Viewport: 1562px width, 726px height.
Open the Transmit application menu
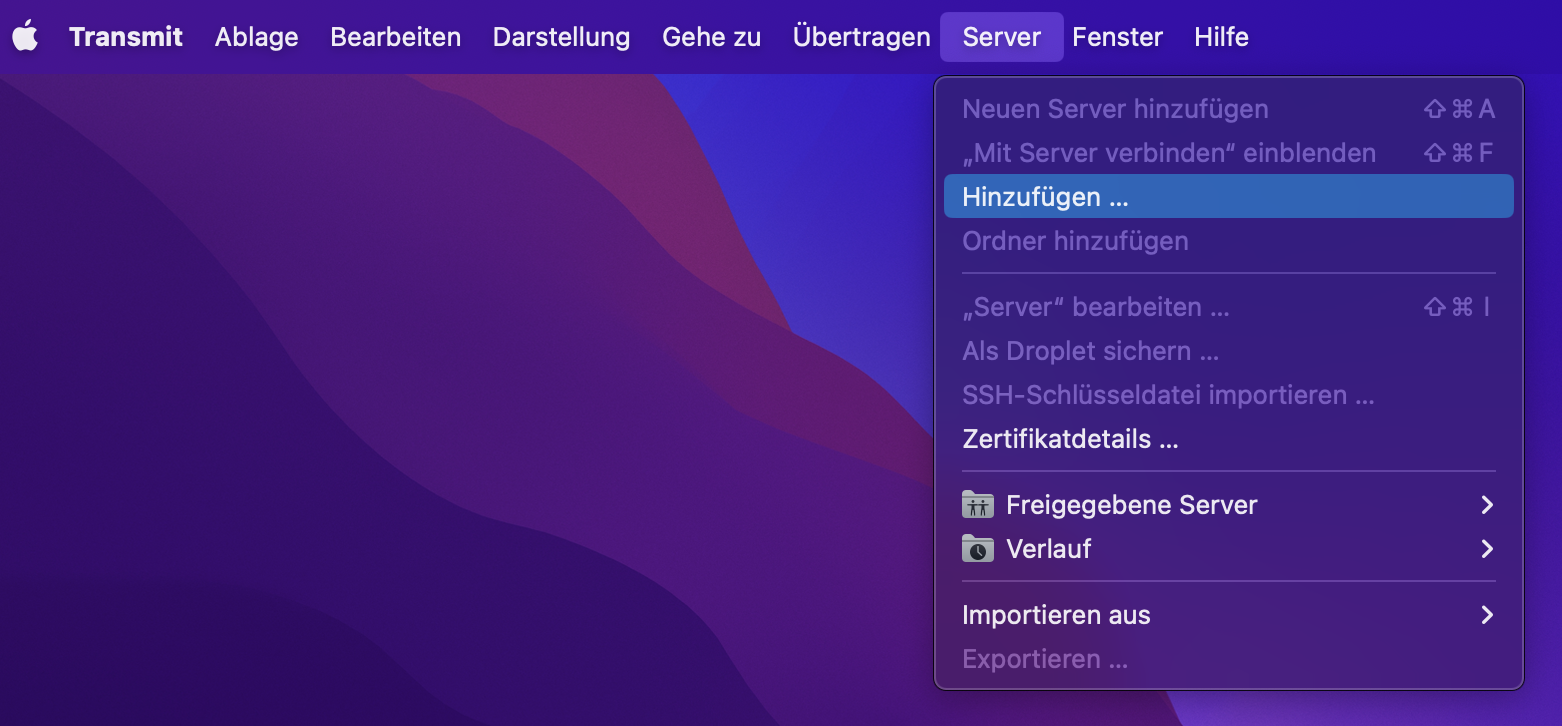point(126,37)
